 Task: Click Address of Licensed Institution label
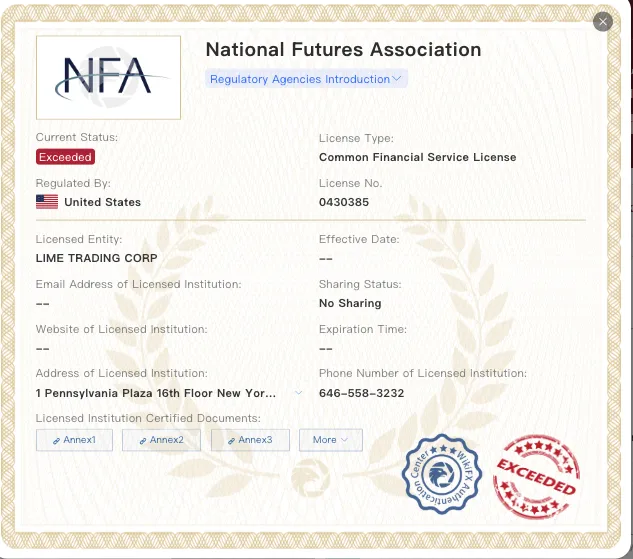122,373
